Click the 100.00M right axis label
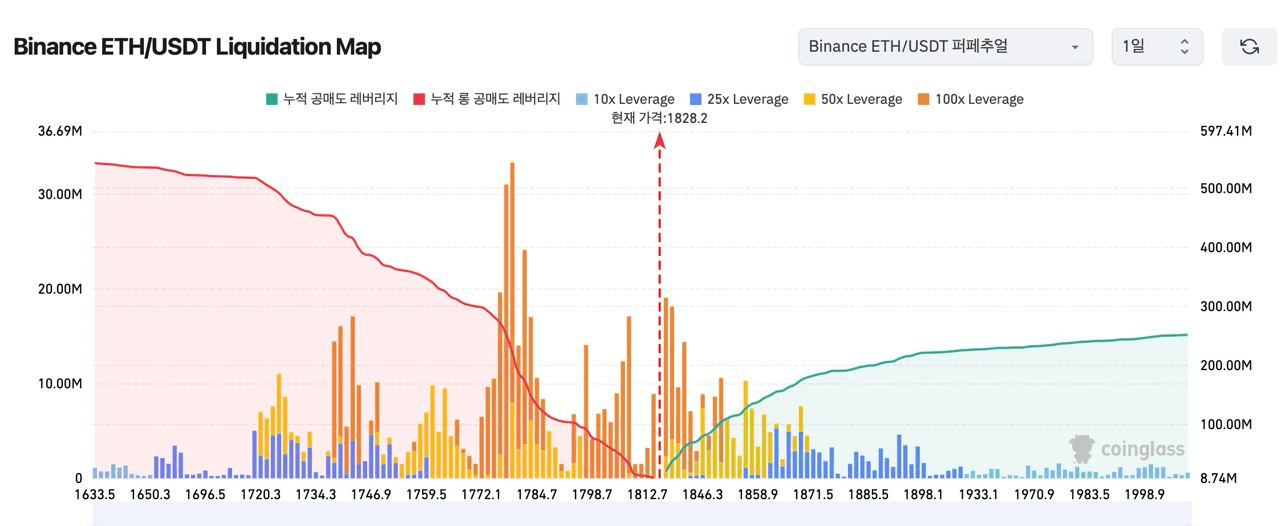This screenshot has height=526, width=1280. tap(1225, 425)
